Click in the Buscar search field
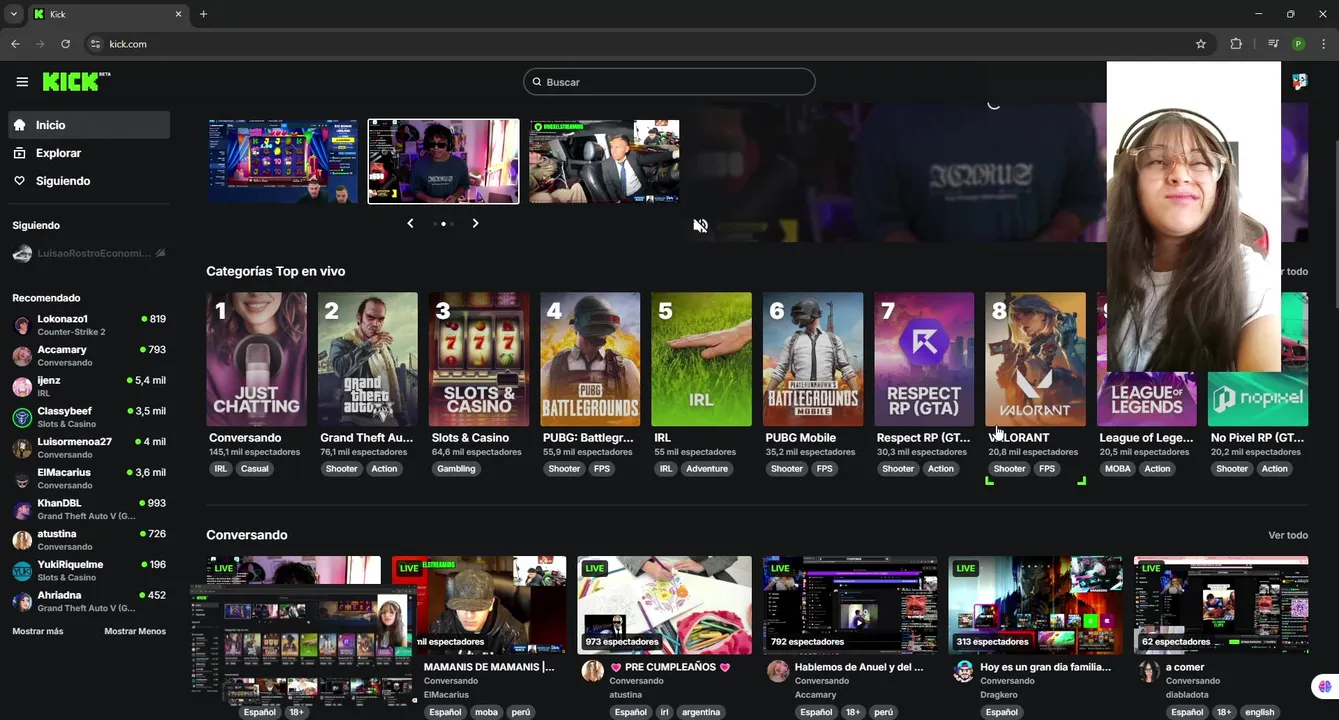The width and height of the screenshot is (1339, 720). [669, 82]
